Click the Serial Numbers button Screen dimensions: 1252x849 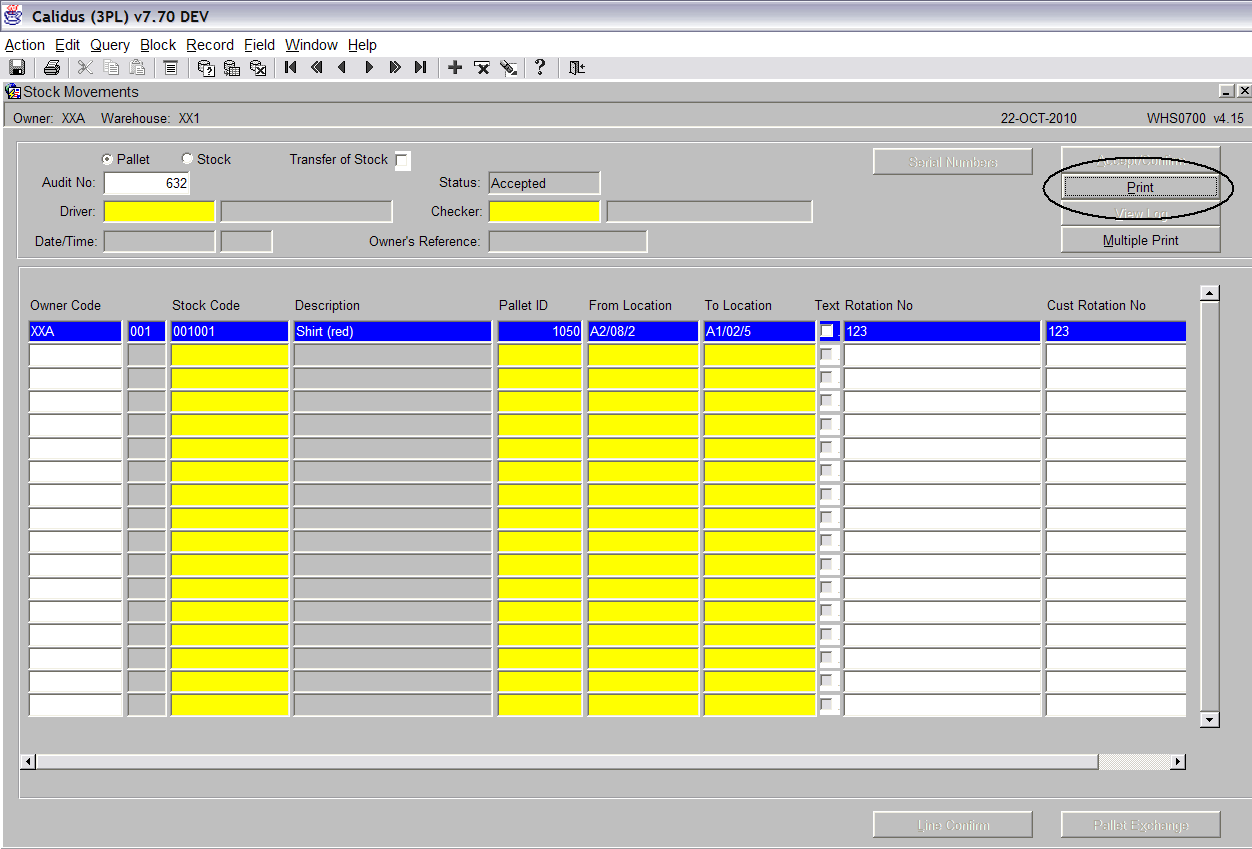pos(953,162)
